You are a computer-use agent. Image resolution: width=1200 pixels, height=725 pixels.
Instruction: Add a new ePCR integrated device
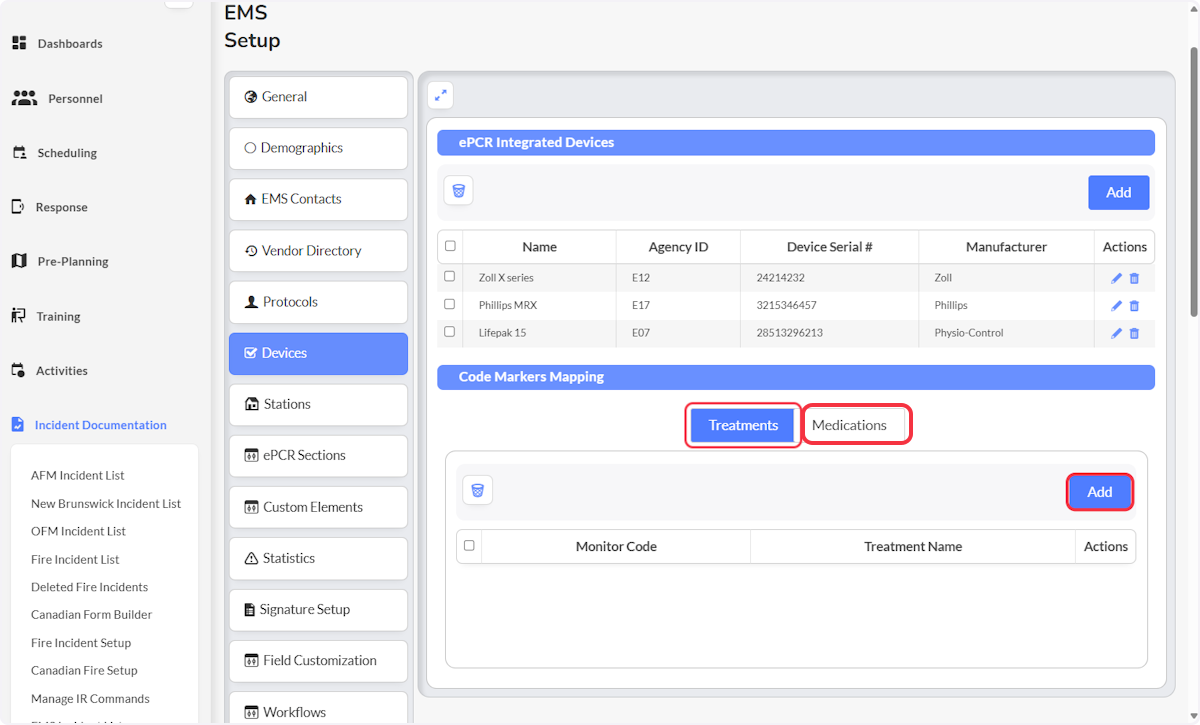point(1118,192)
